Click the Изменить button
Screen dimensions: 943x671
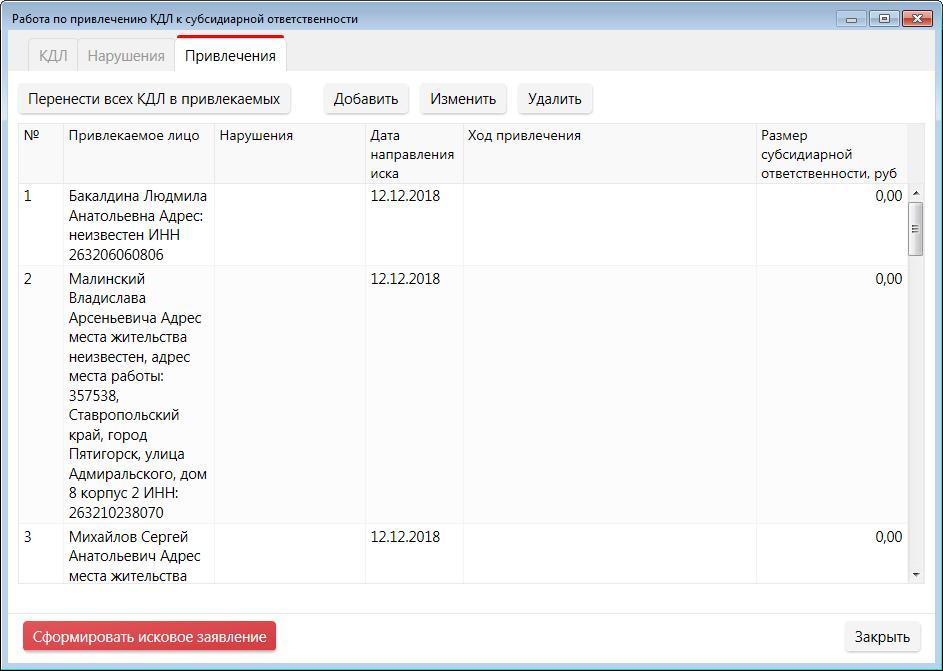(x=463, y=99)
